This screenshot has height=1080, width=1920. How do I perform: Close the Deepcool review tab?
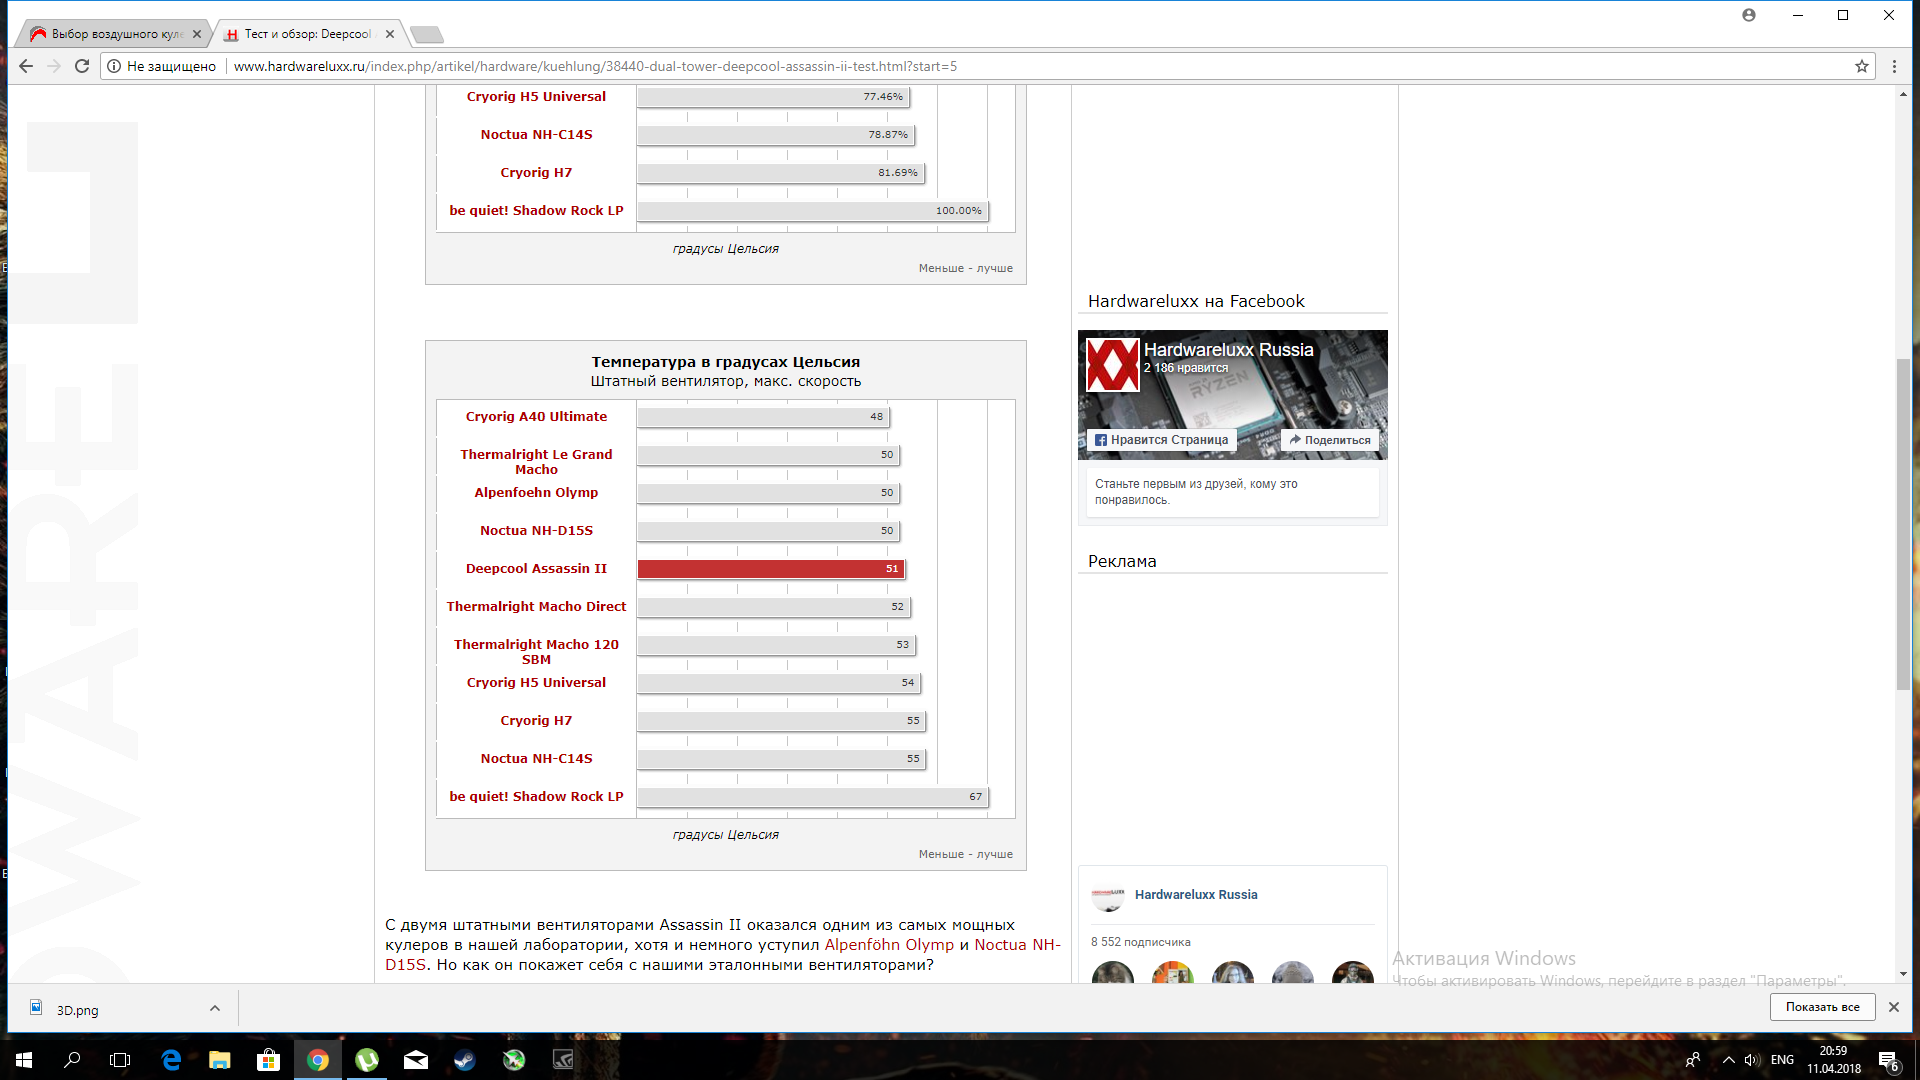[390, 34]
